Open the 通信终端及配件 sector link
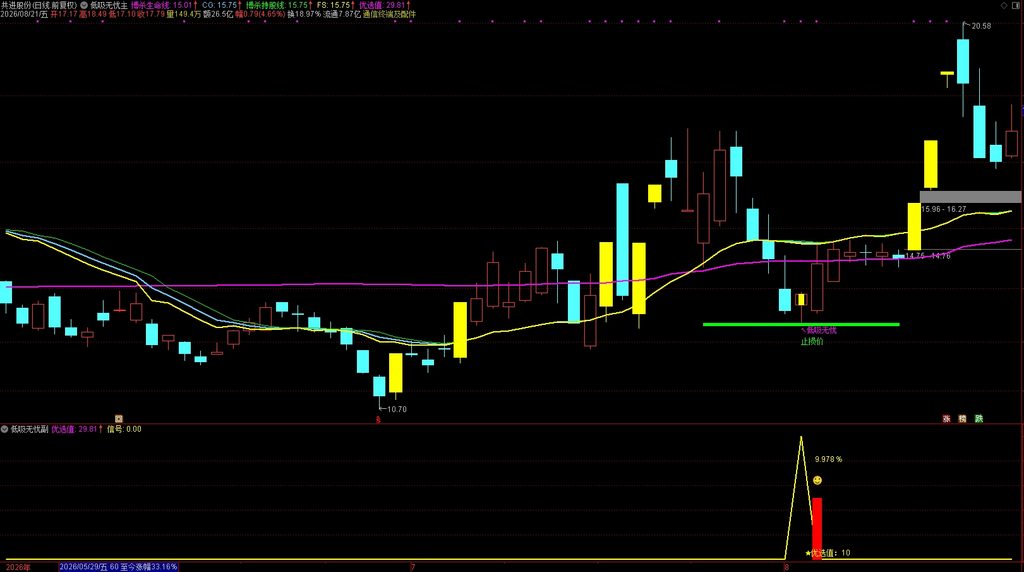The height and width of the screenshot is (572, 1024). pyautogui.click(x=389, y=14)
